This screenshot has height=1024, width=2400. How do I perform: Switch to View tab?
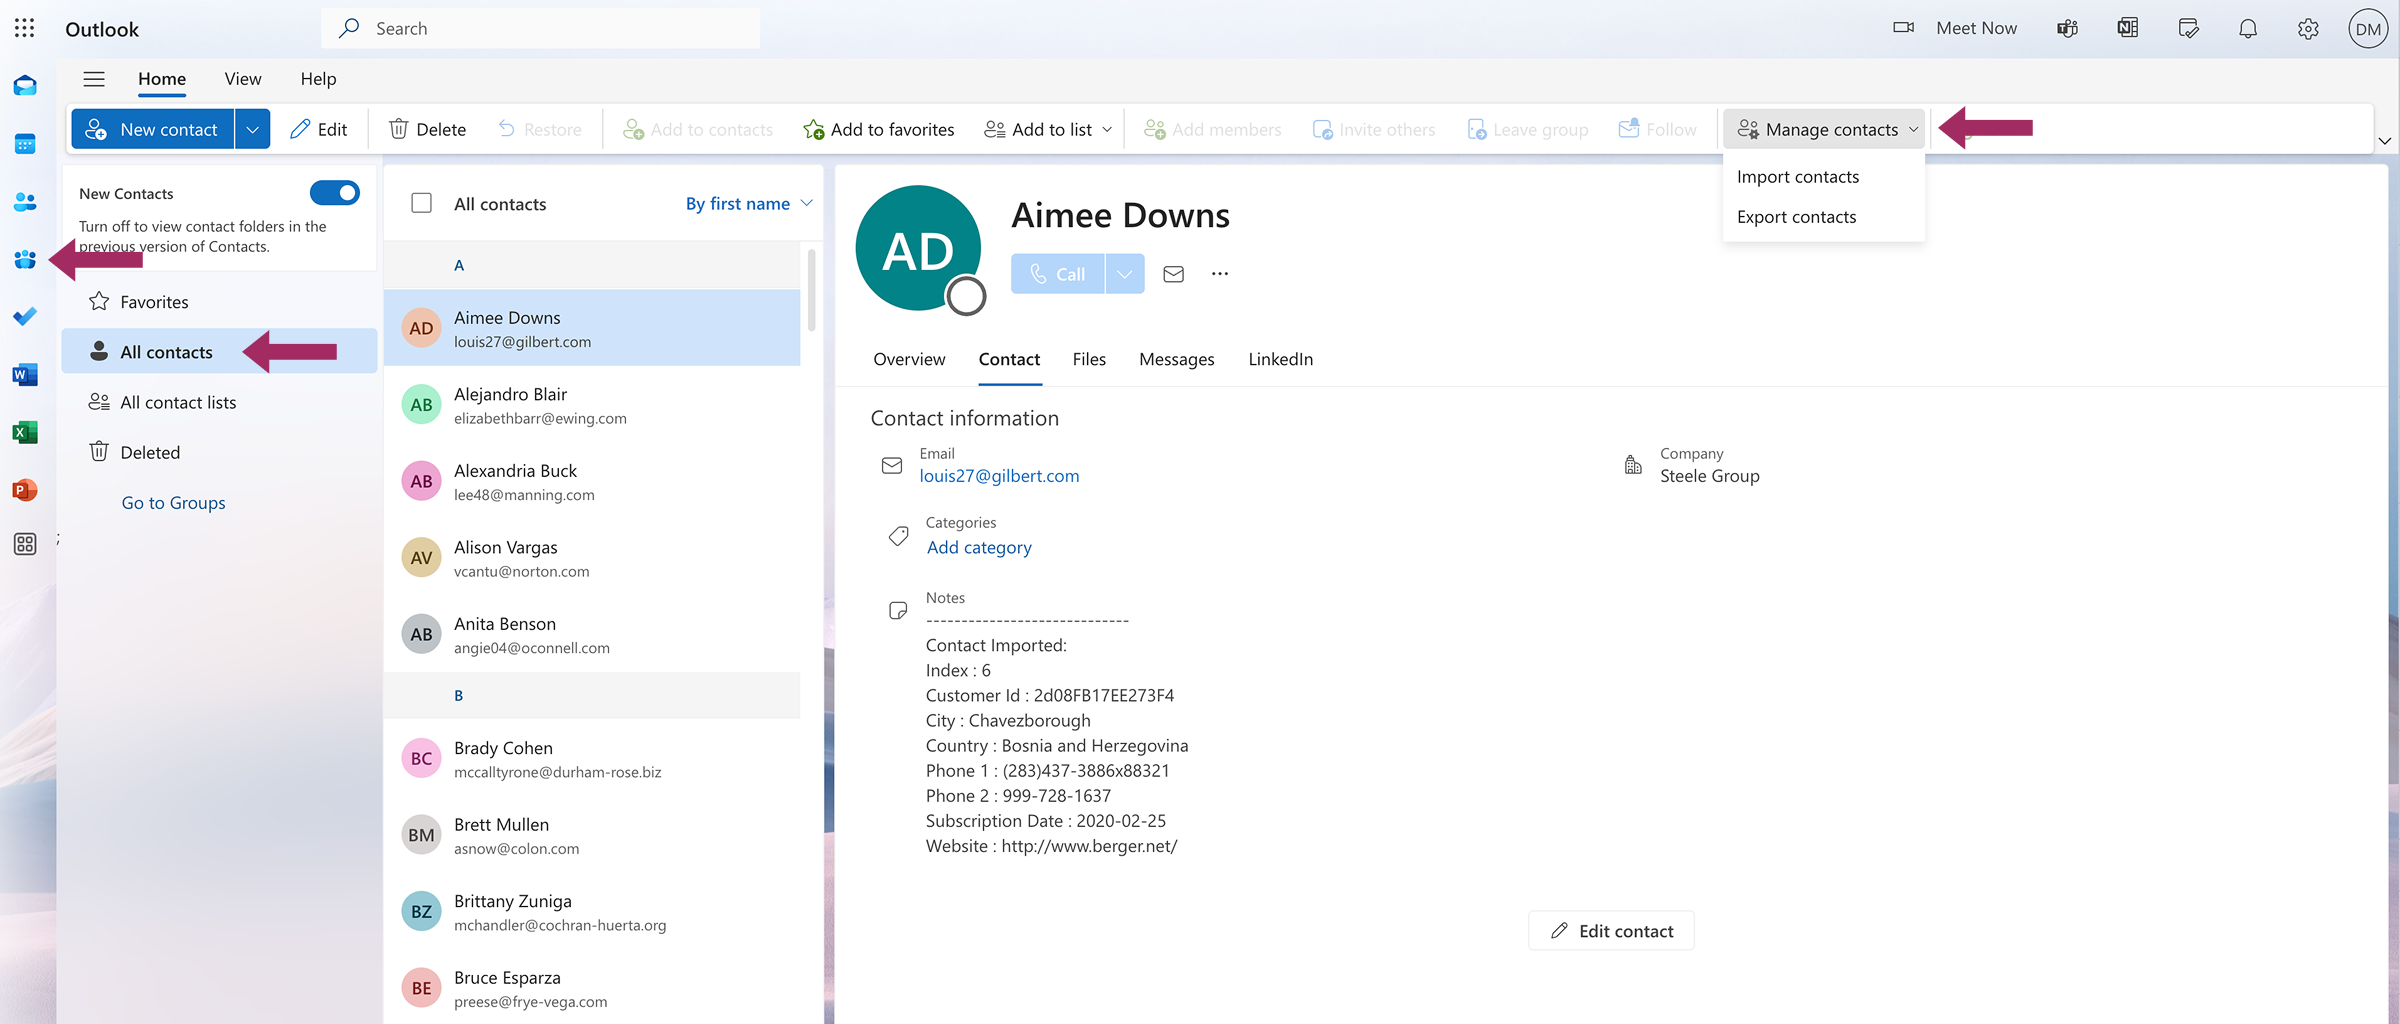tap(243, 79)
